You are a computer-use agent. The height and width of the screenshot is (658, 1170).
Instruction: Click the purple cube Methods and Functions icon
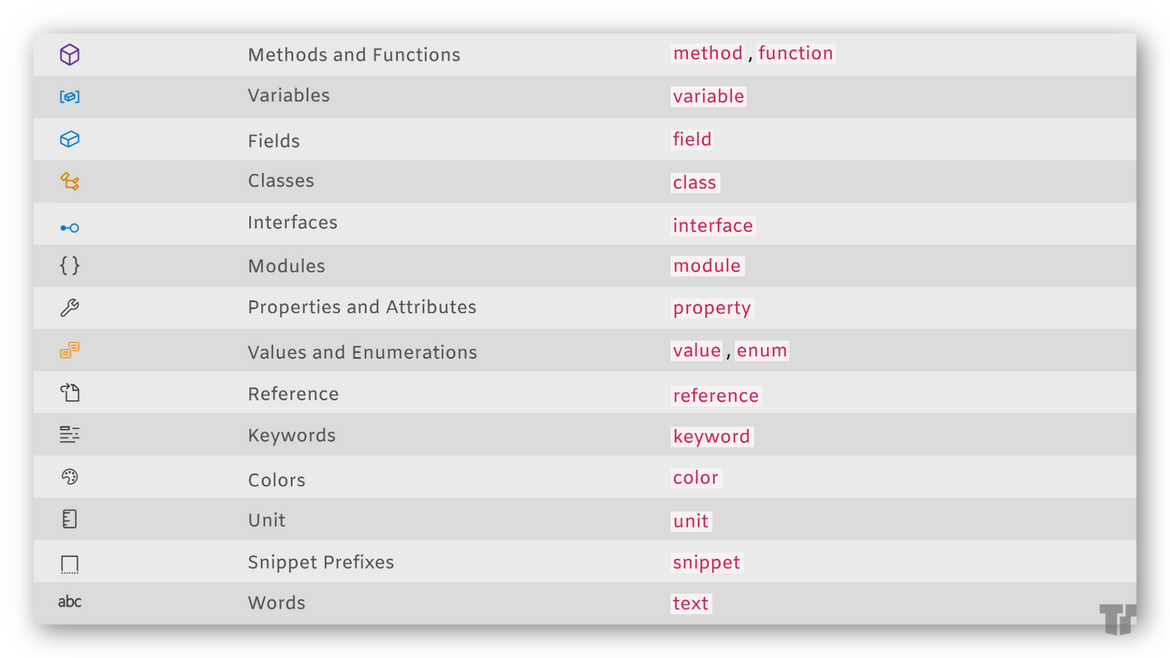click(x=69, y=54)
